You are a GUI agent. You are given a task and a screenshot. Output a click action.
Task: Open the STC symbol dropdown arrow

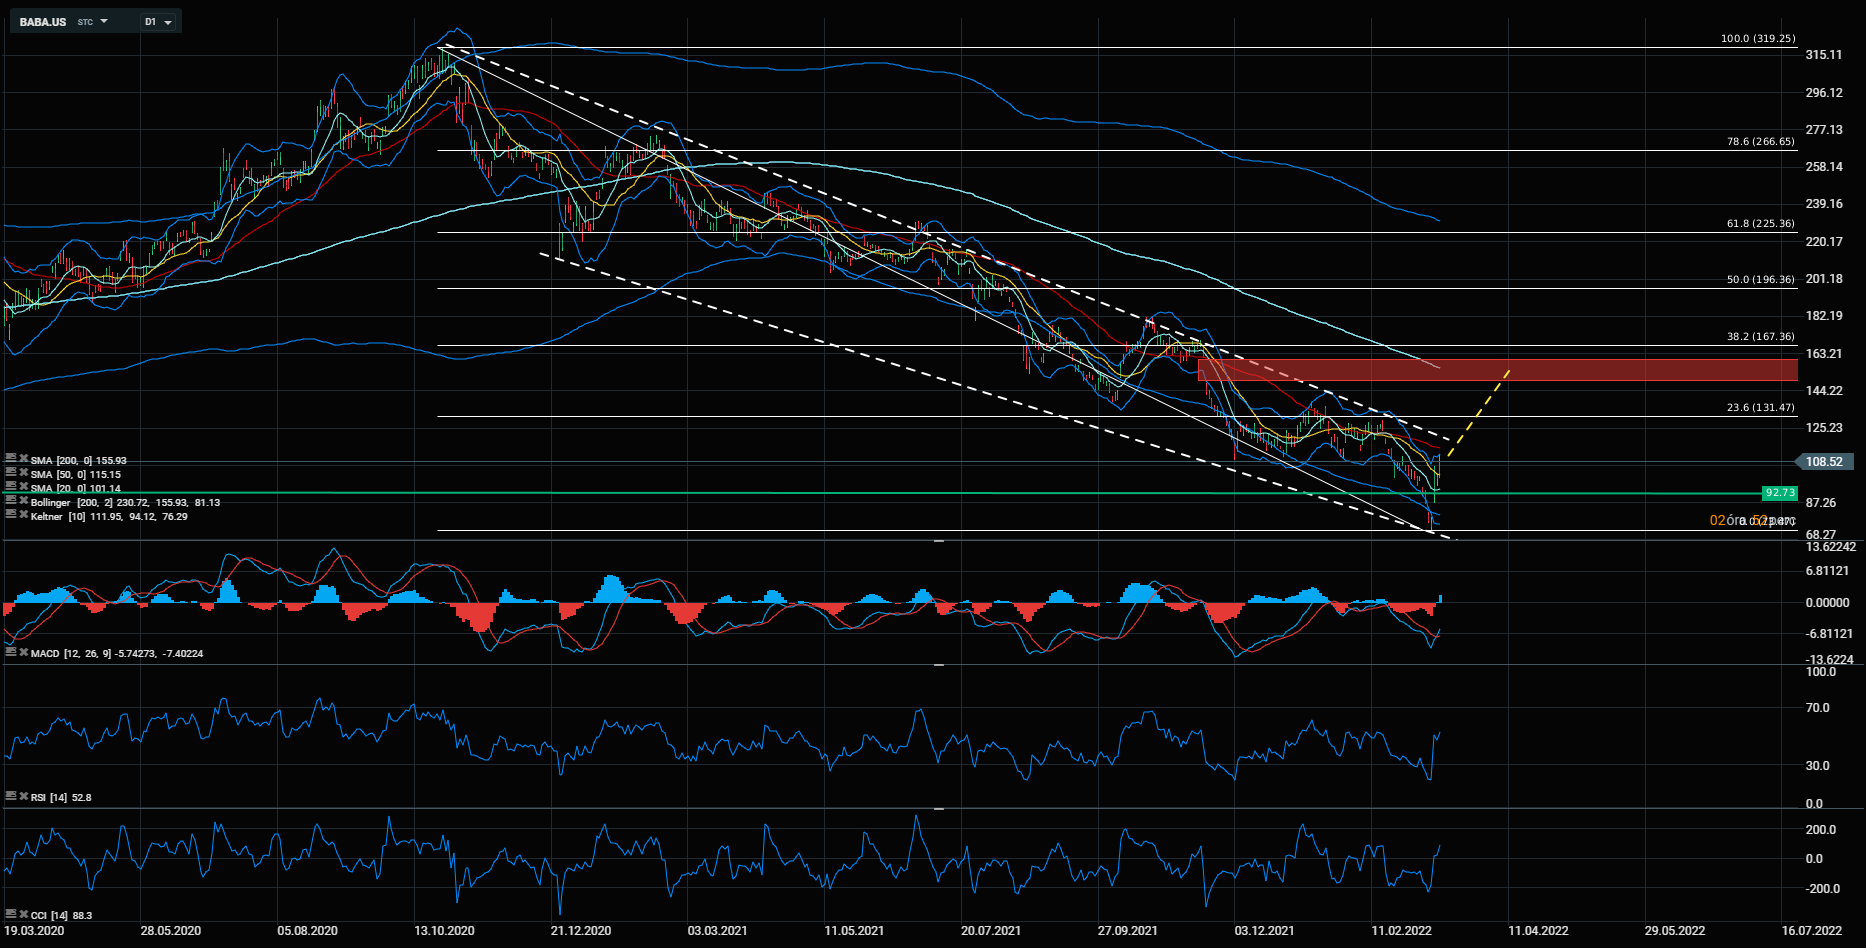104,21
